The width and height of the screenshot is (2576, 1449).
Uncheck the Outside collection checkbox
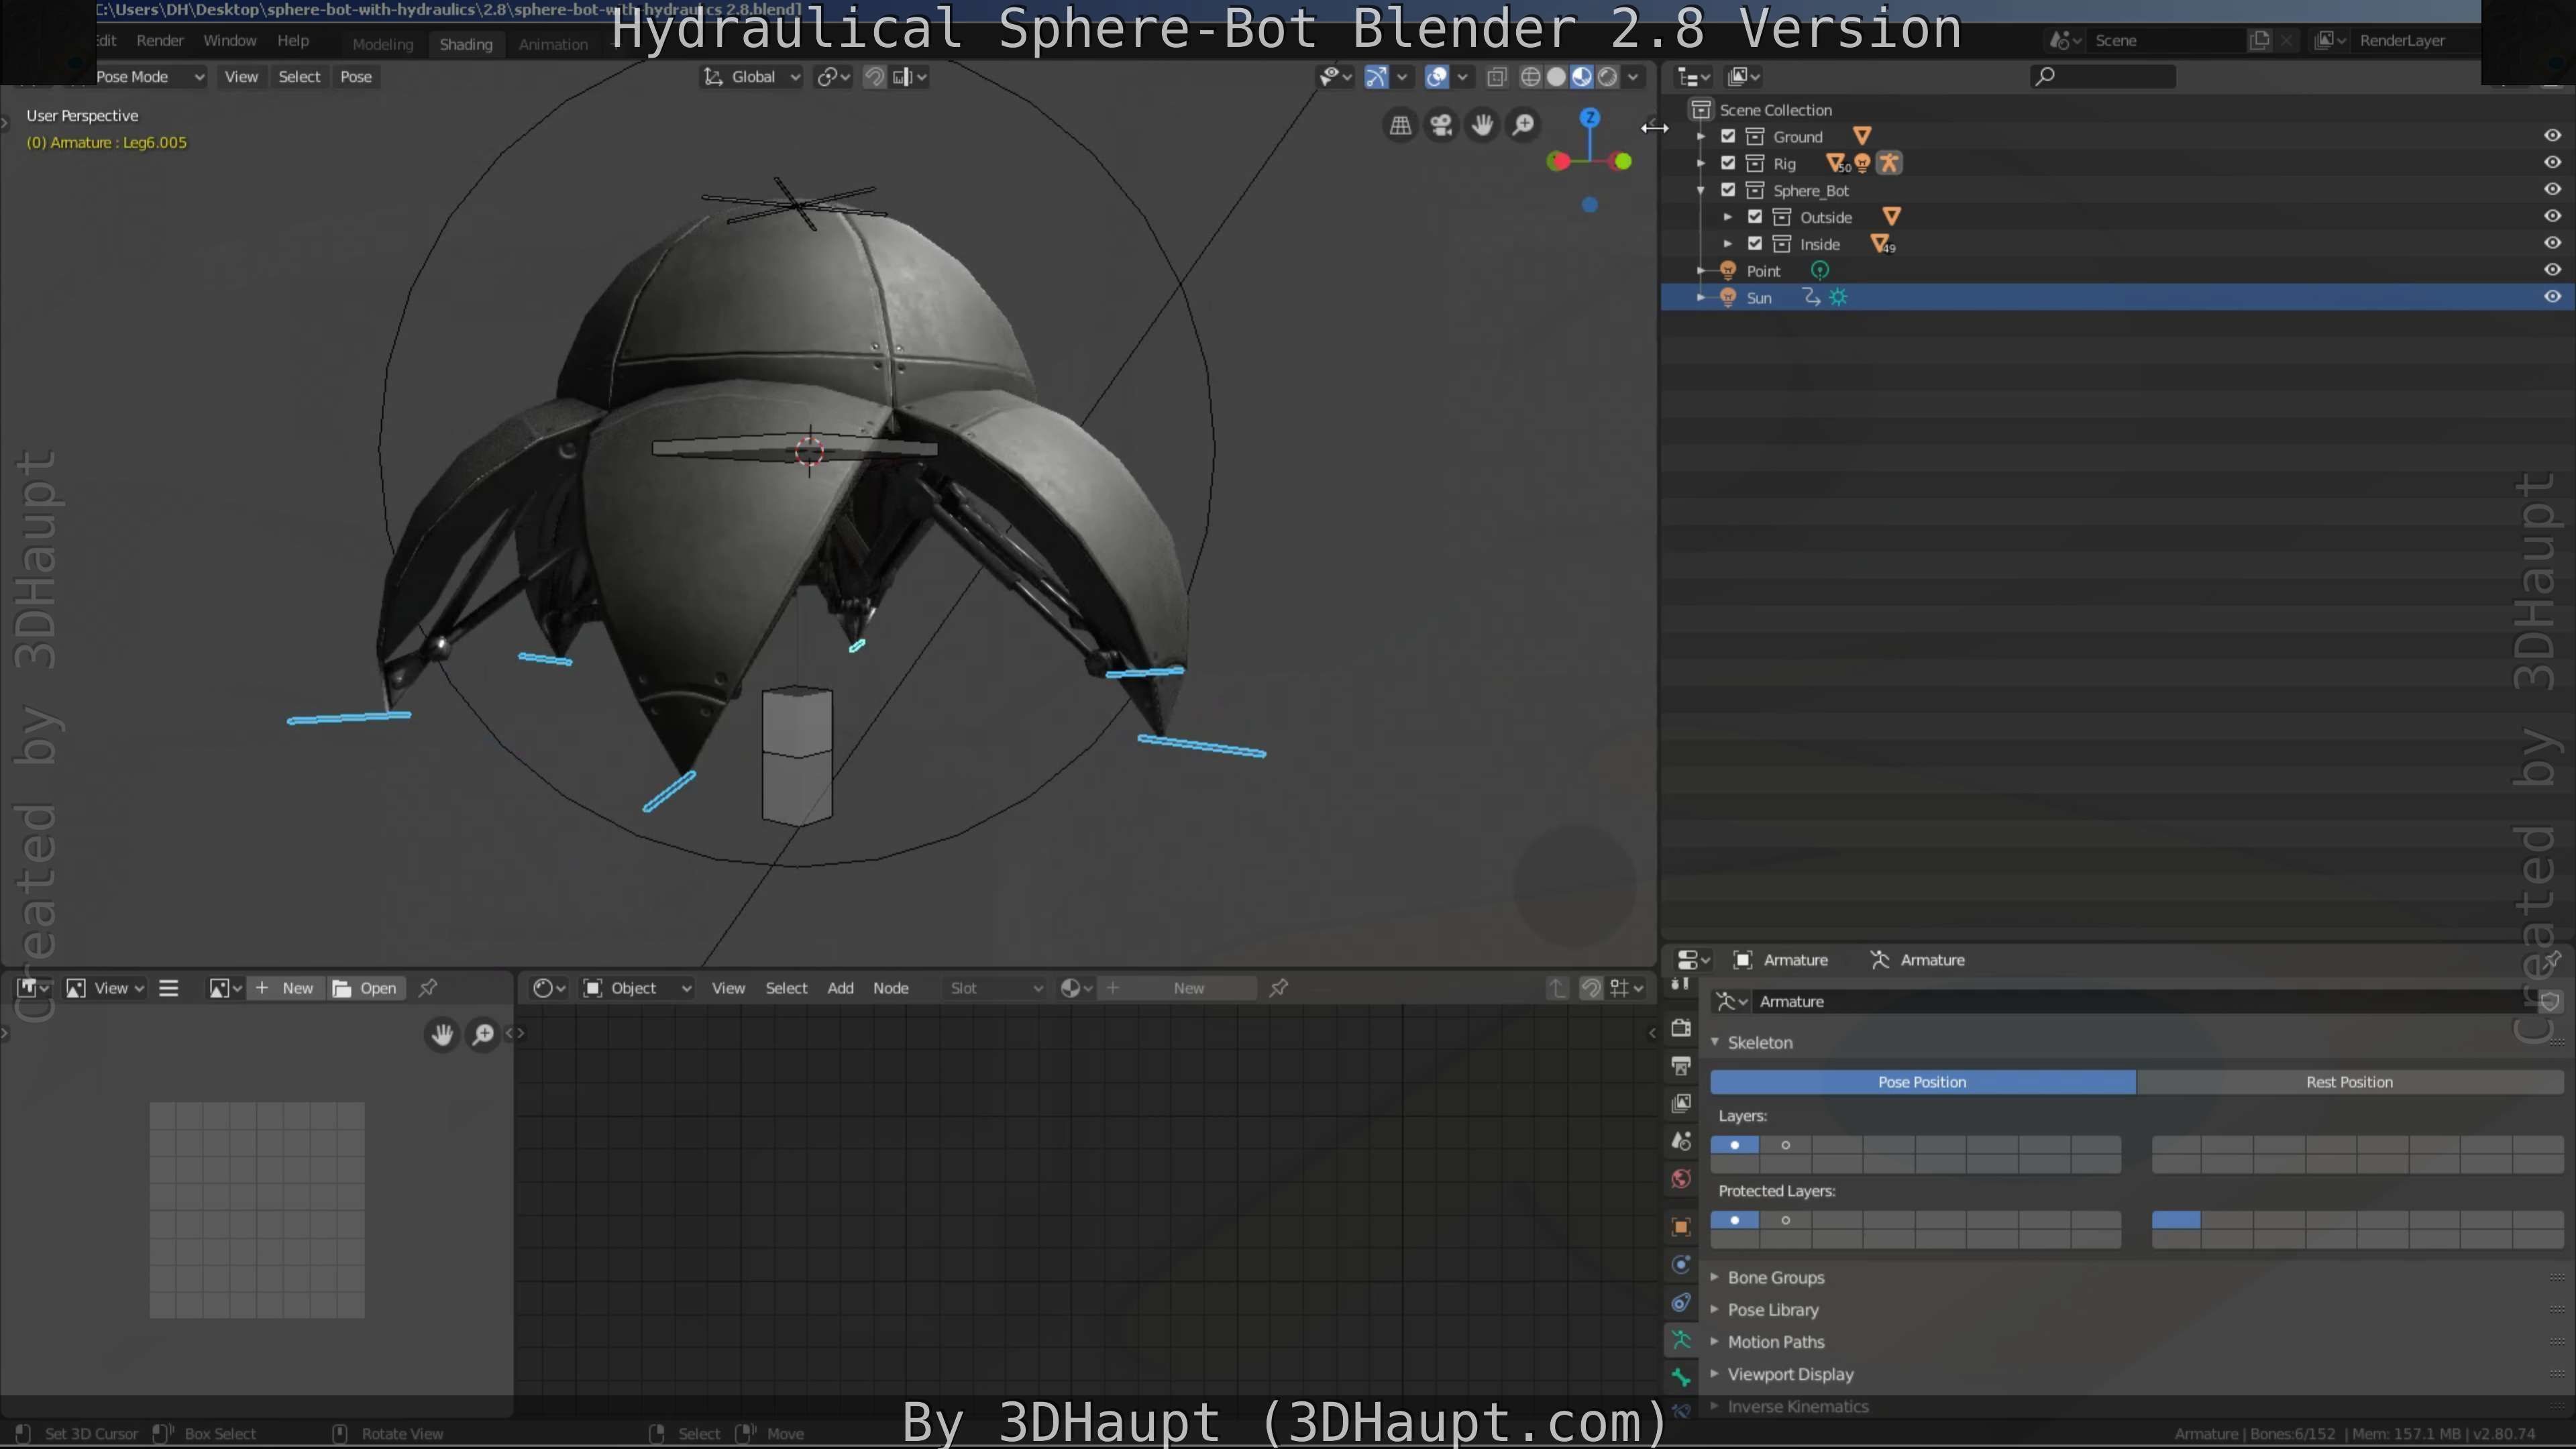(1755, 217)
